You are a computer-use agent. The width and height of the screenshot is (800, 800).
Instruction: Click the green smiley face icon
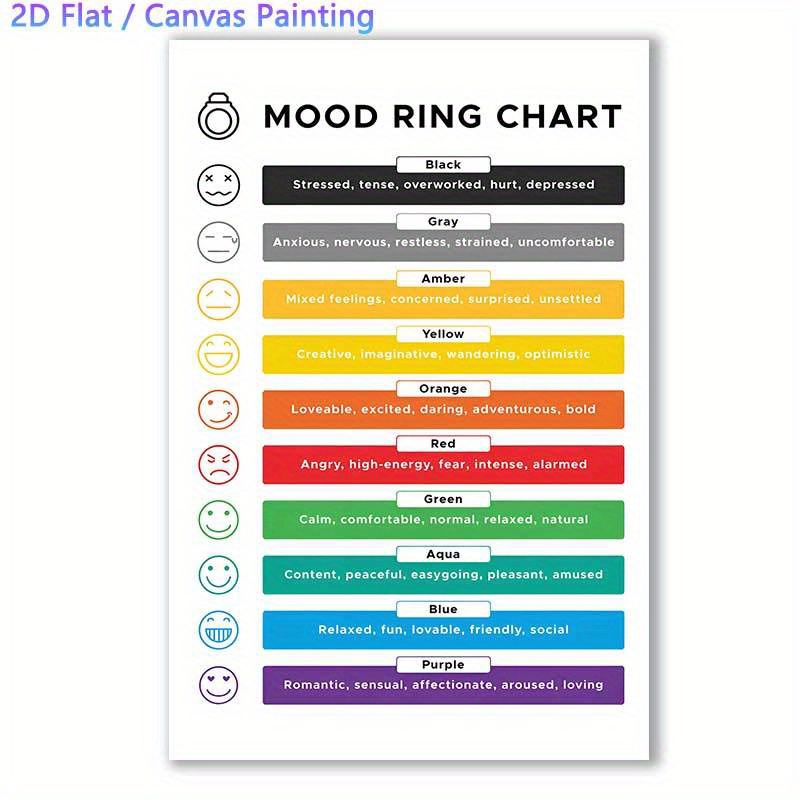pyautogui.click(x=217, y=519)
